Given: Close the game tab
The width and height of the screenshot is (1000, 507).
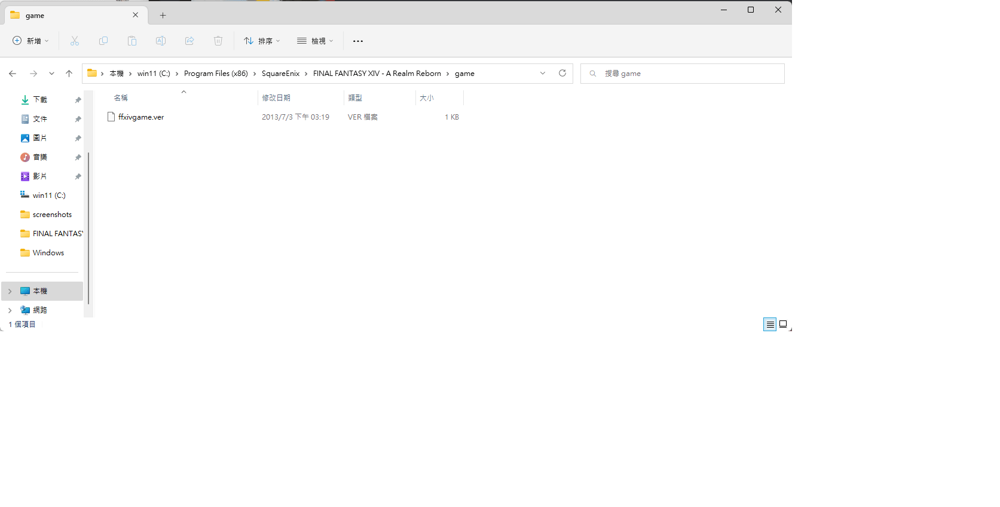Looking at the screenshot, I should pyautogui.click(x=135, y=15).
